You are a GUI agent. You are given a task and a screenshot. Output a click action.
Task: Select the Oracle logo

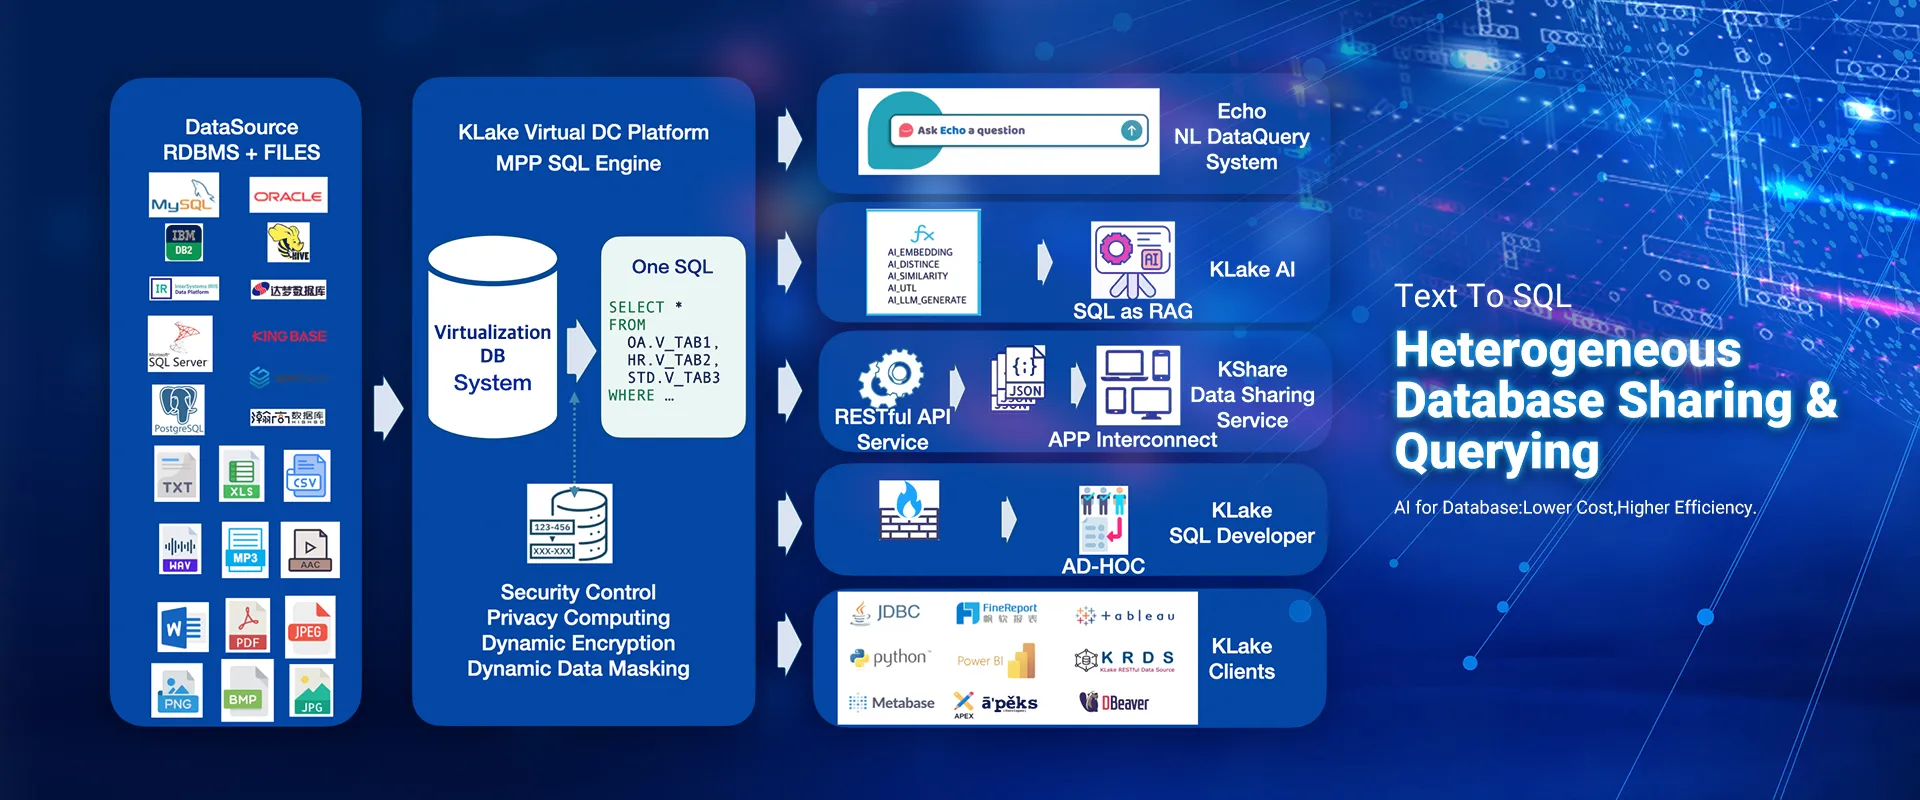pos(288,196)
